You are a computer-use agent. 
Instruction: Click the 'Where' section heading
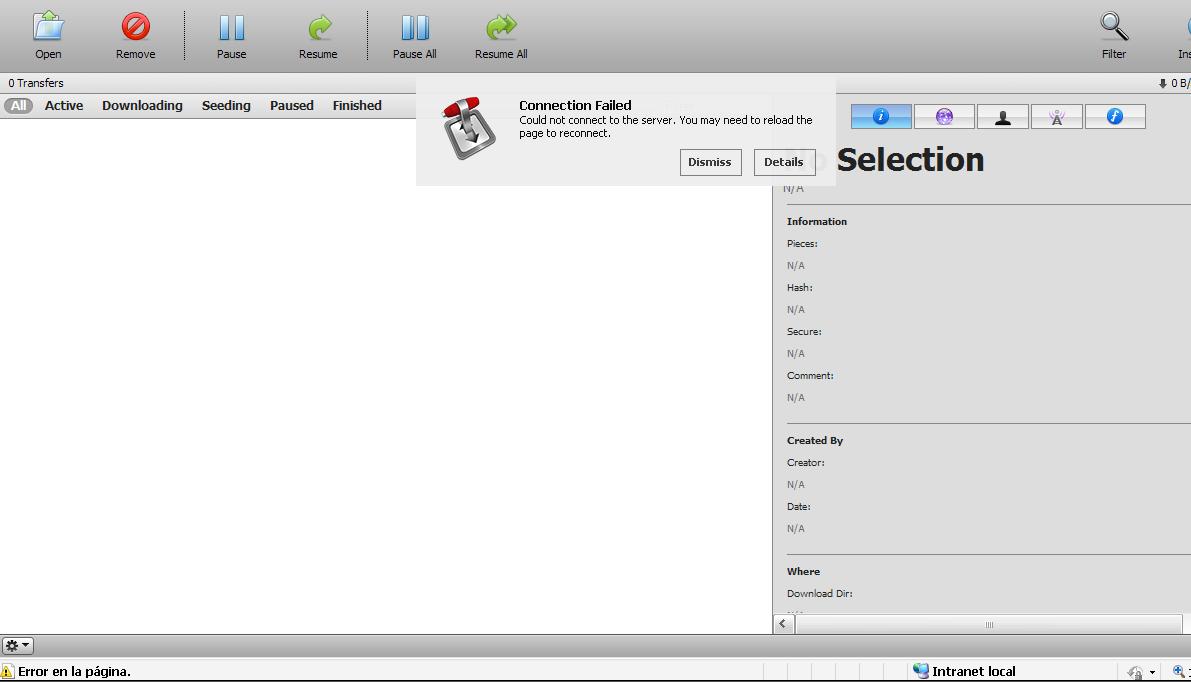point(804,572)
